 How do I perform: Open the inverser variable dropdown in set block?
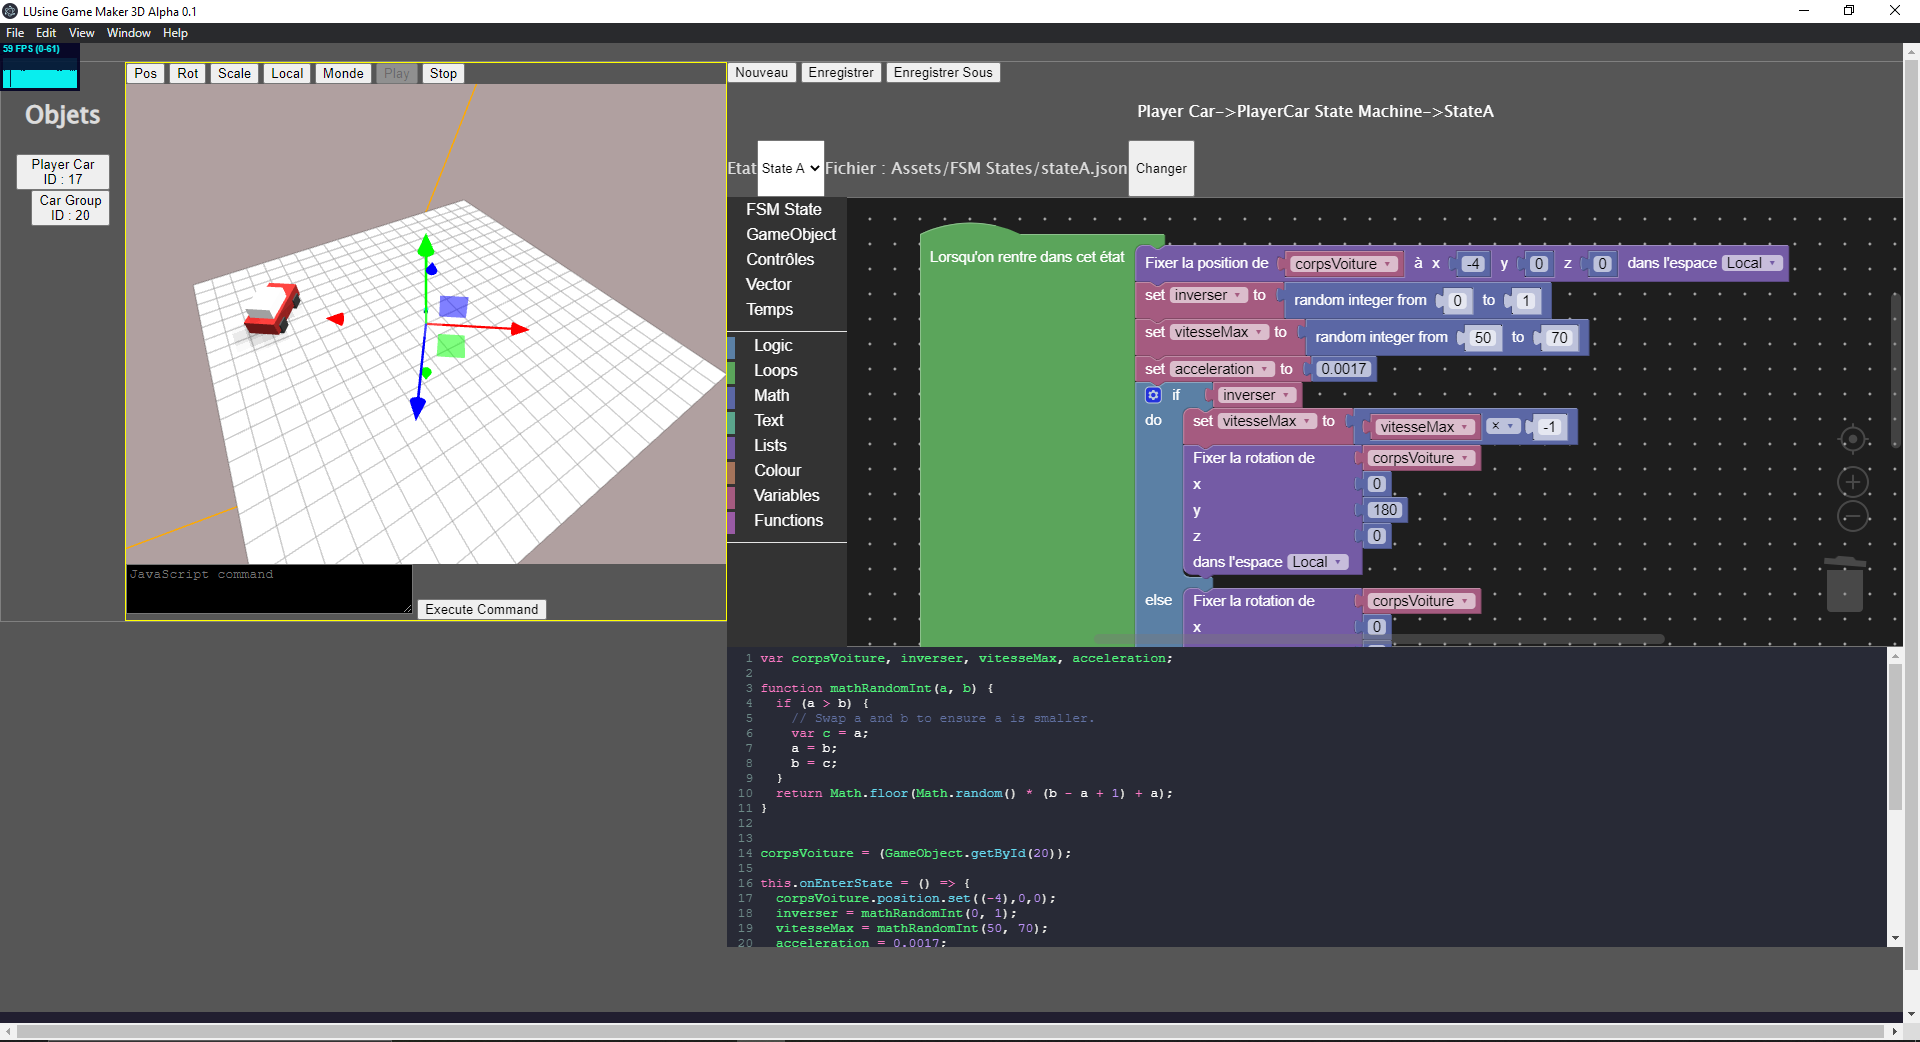click(x=1209, y=295)
